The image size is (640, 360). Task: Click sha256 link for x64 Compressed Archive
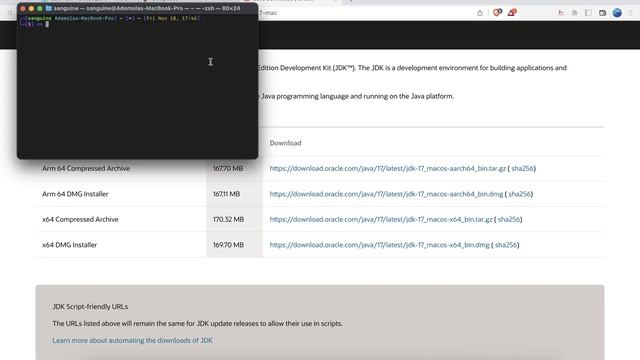click(509, 219)
